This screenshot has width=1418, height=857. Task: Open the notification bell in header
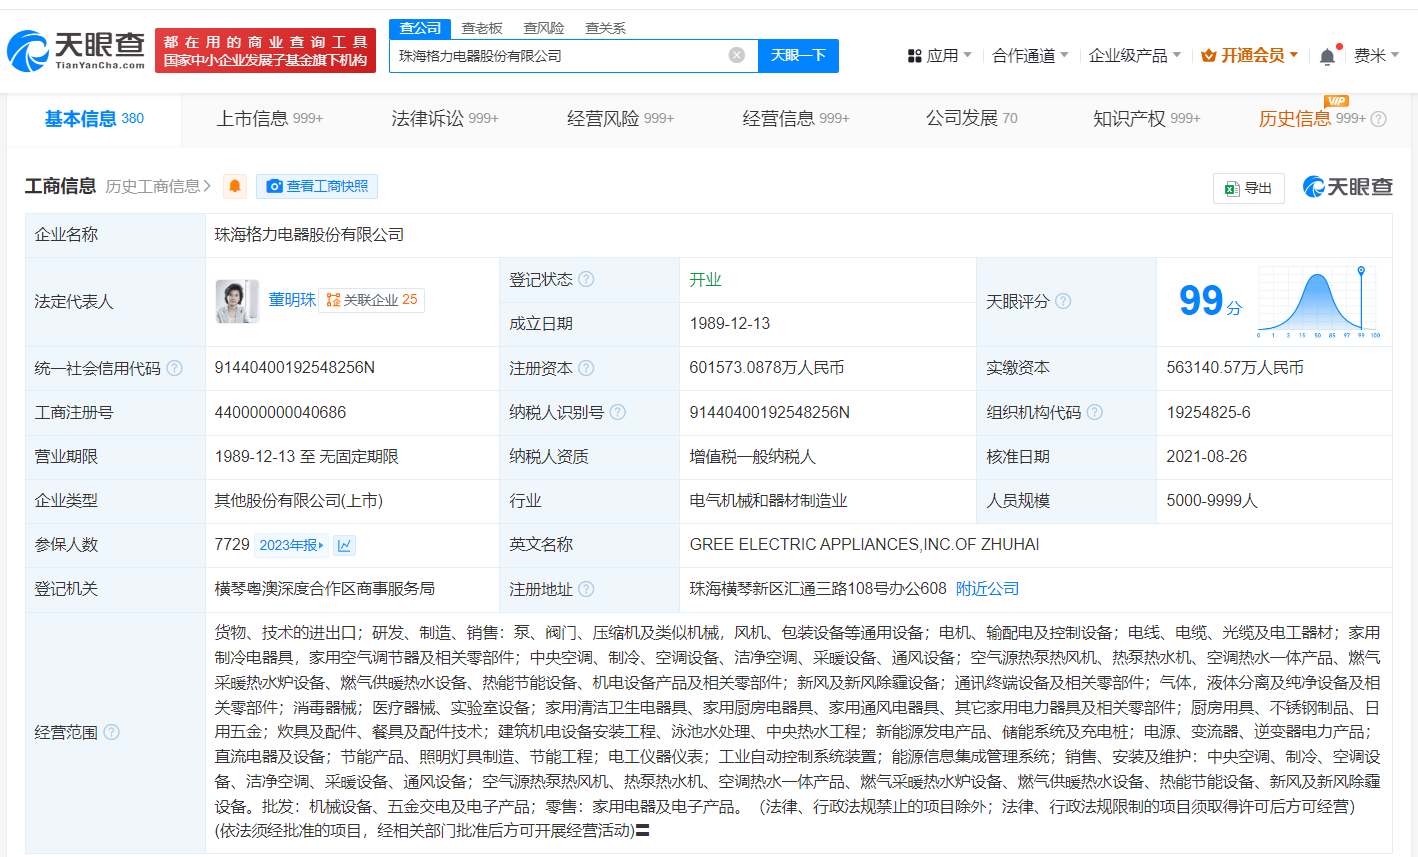[1327, 56]
